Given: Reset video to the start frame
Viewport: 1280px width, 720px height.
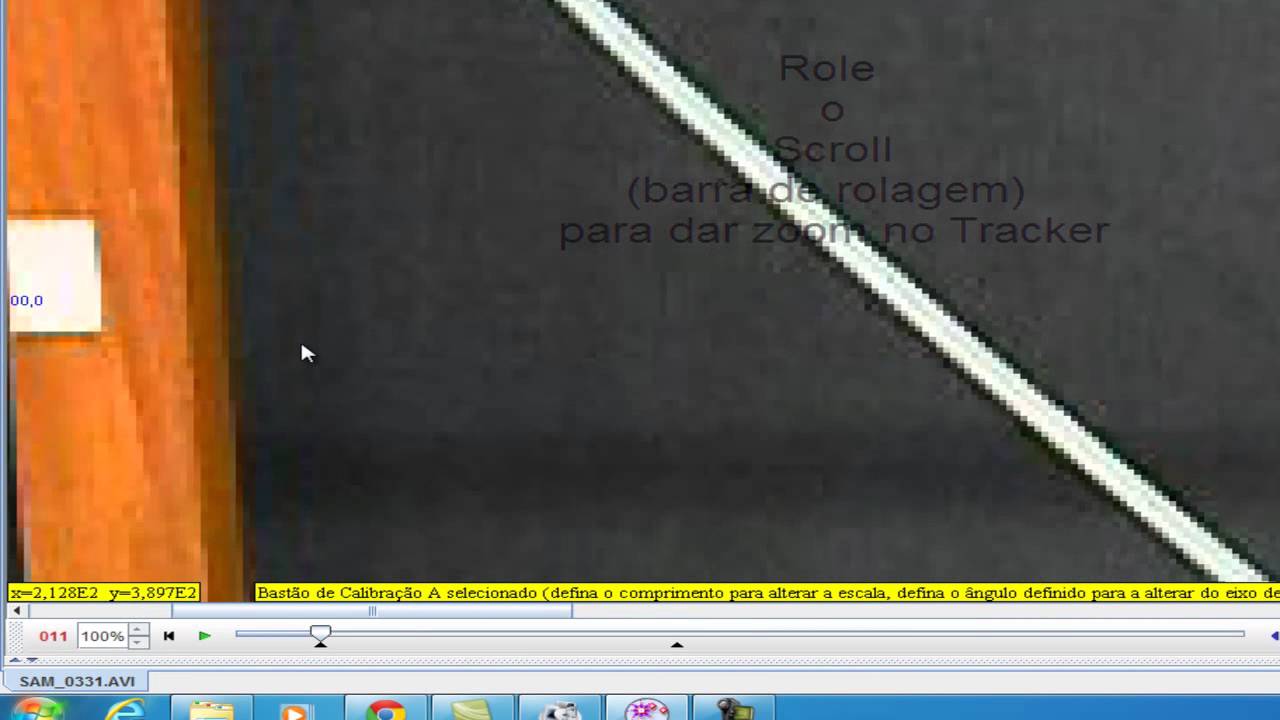Looking at the screenshot, I should pyautogui.click(x=169, y=636).
